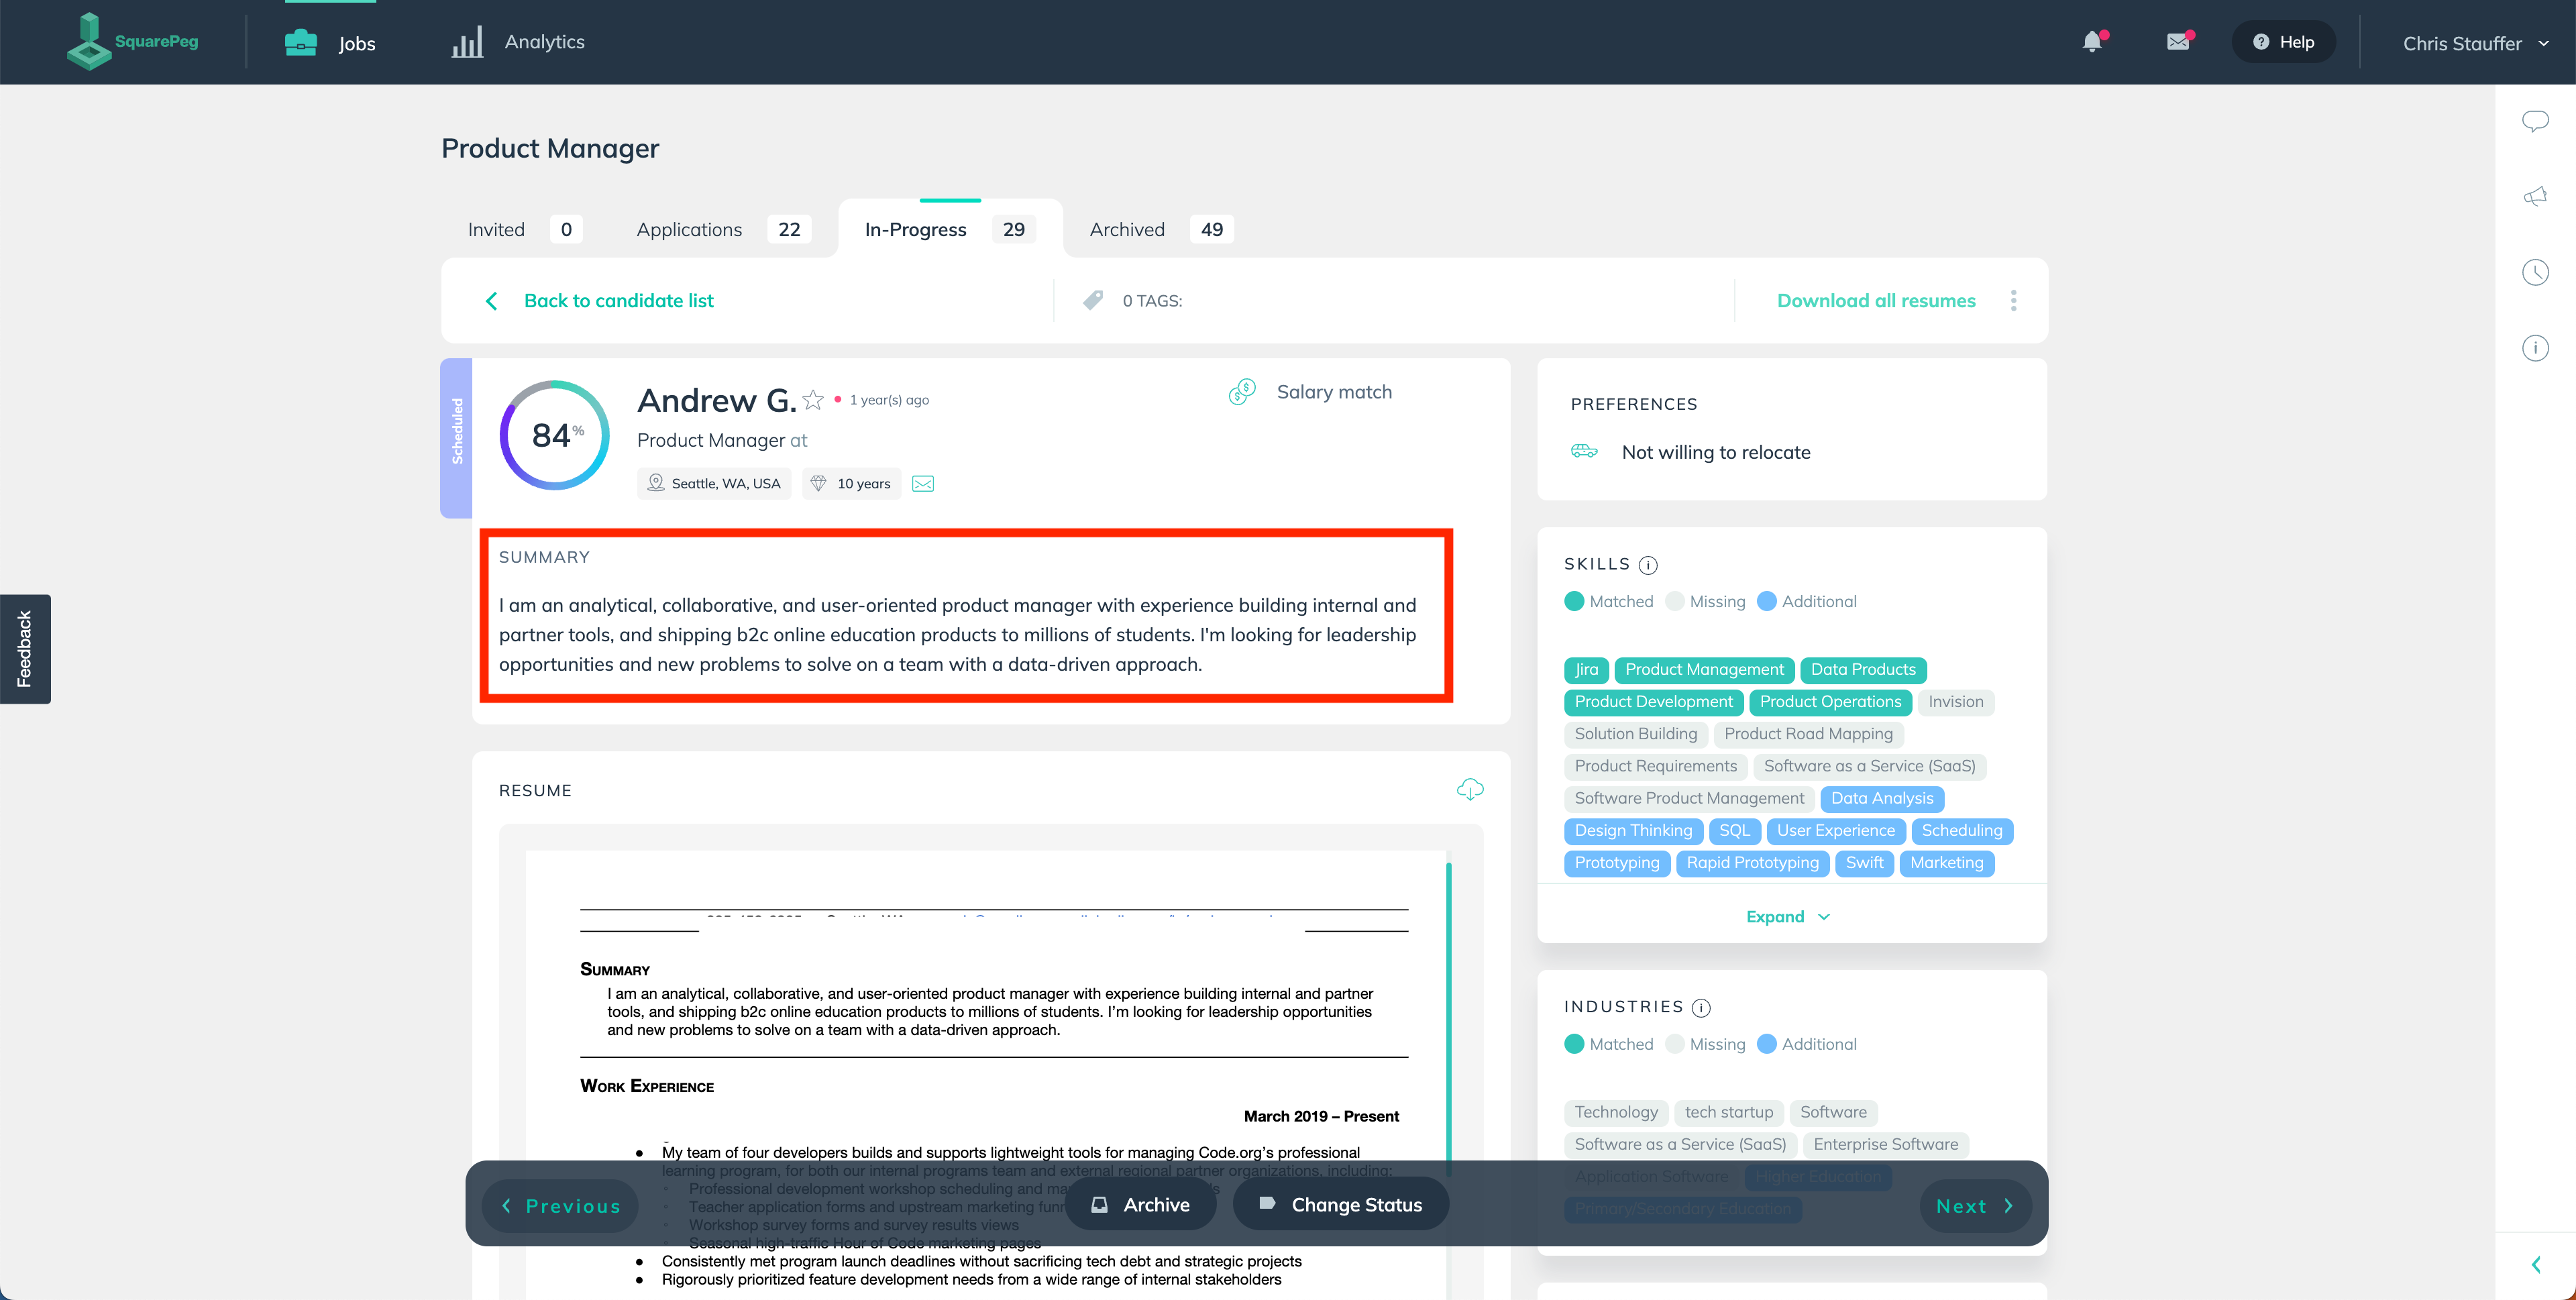Viewport: 2576px width, 1300px height.
Task: Click the Industries Matched legend dot
Action: pos(1574,1044)
